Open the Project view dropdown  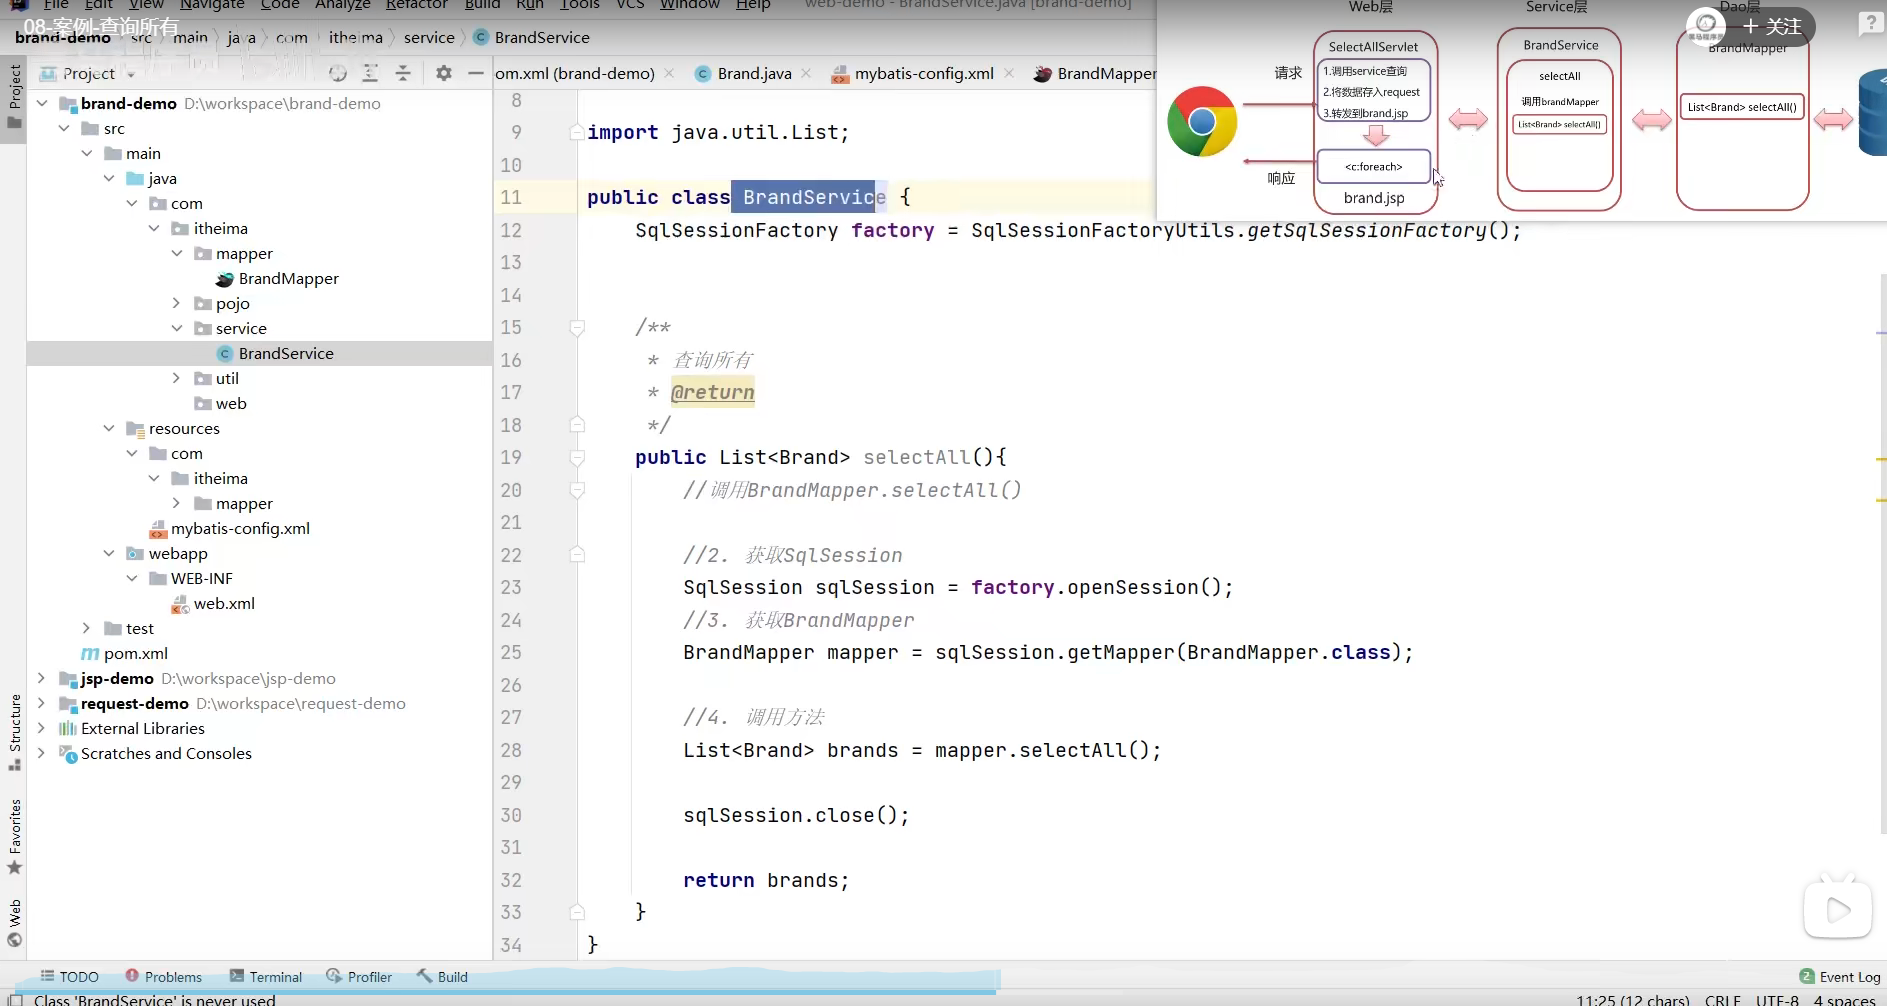coord(88,73)
